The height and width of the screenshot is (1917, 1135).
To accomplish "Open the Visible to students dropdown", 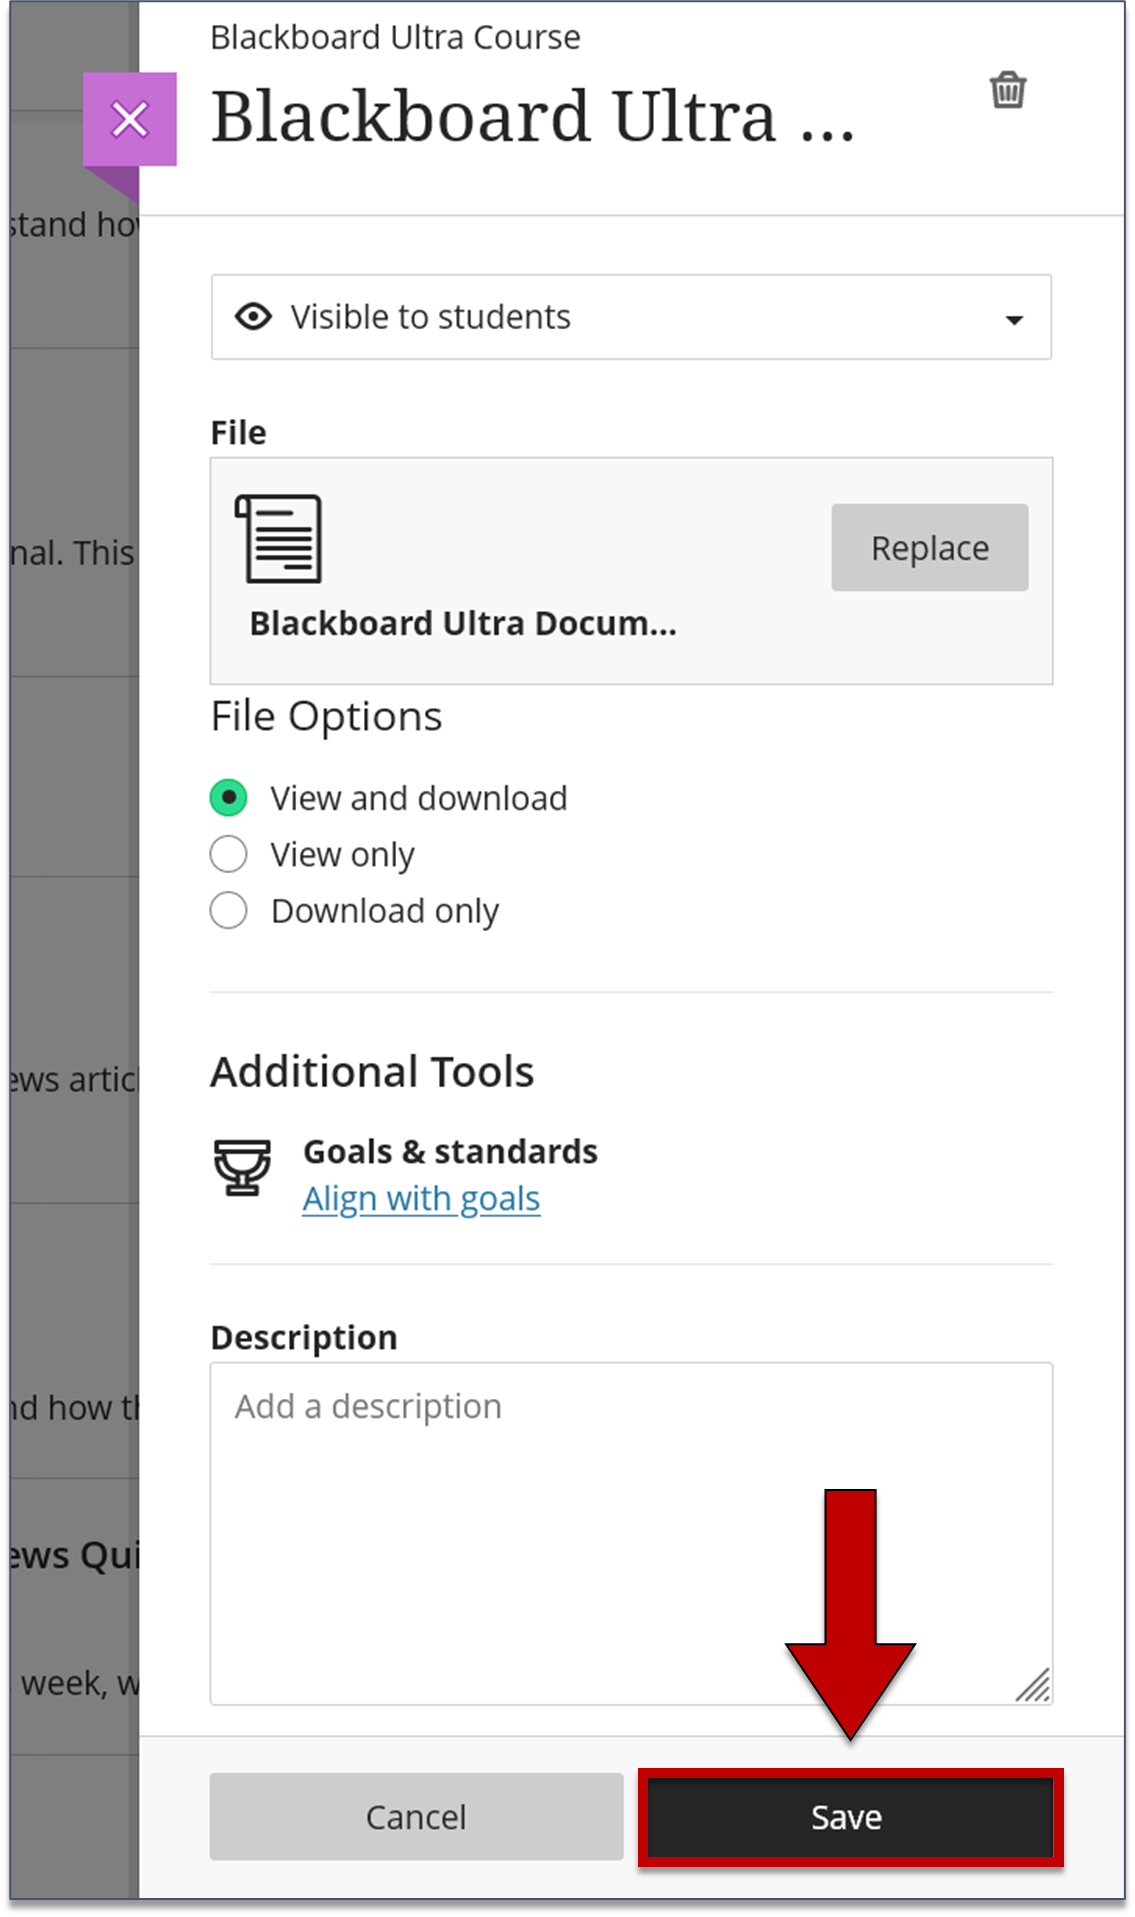I will click(x=630, y=316).
